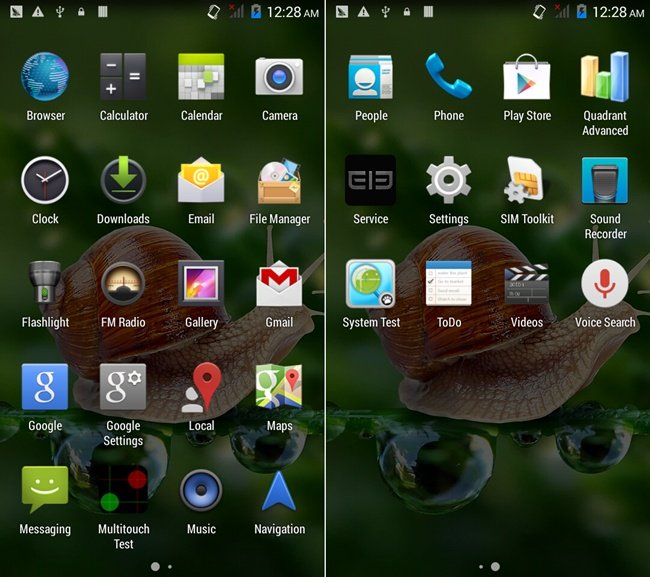This screenshot has width=650, height=577.
Task: Tap the Flashlight app icon
Action: coord(45,283)
